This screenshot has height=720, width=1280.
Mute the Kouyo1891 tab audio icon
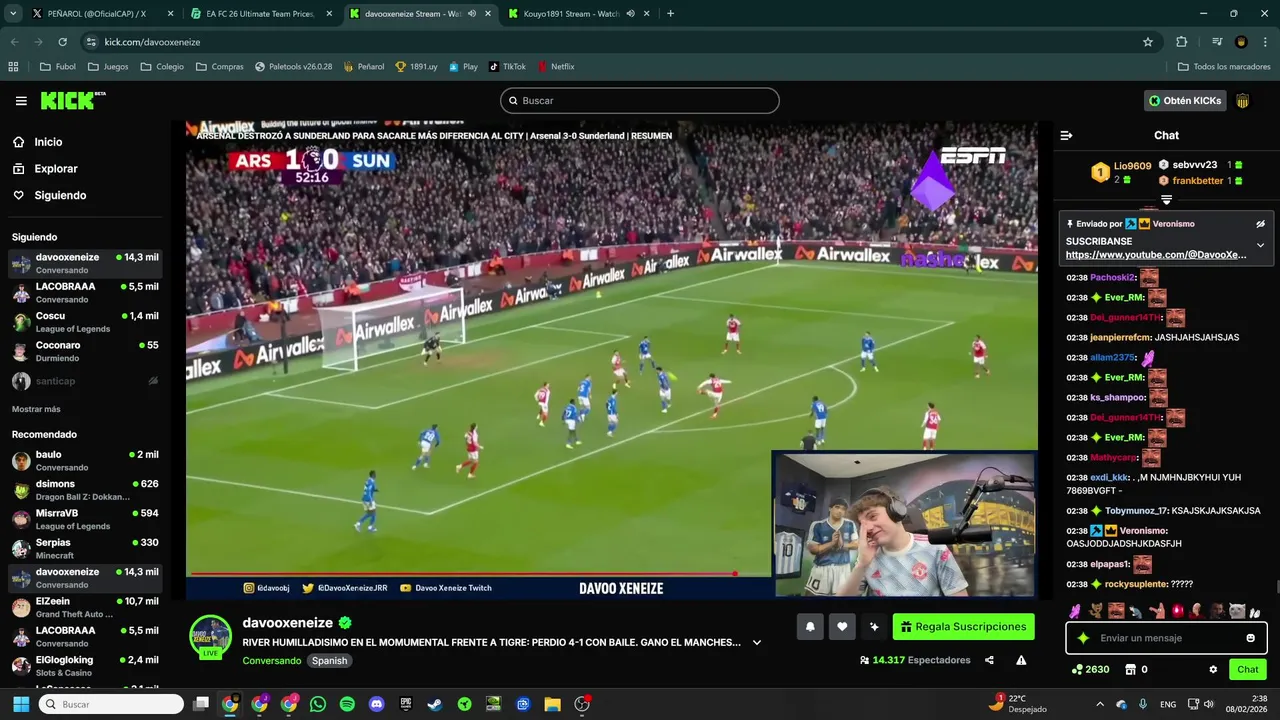tap(630, 14)
